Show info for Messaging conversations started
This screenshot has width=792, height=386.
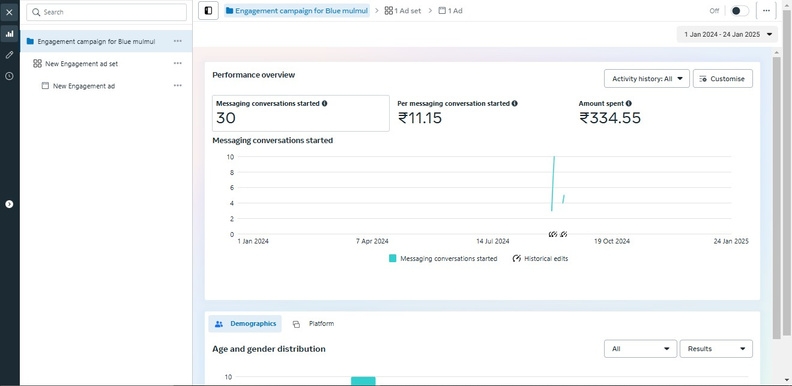(324, 104)
